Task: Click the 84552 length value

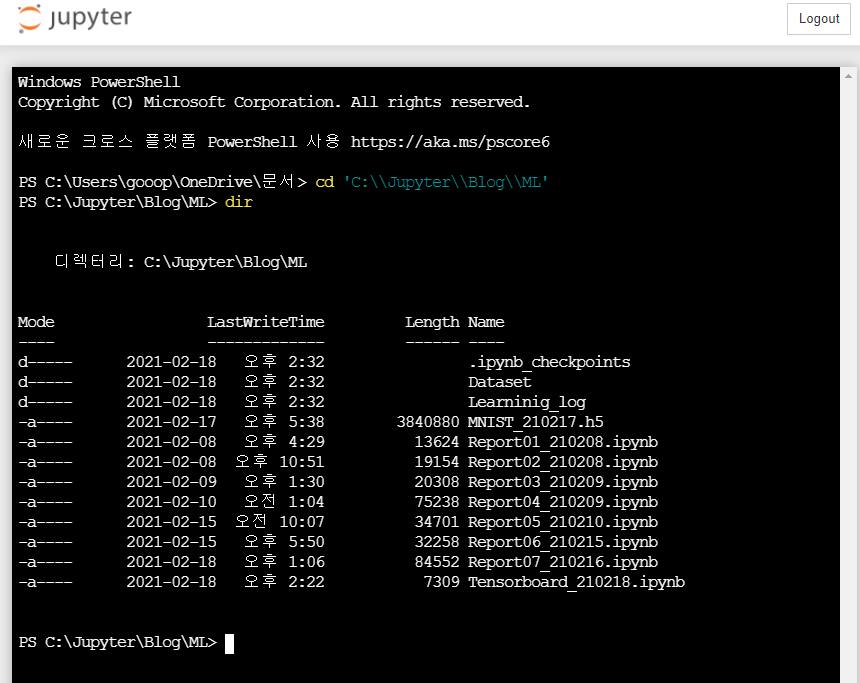Action: pyautogui.click(x=437, y=562)
